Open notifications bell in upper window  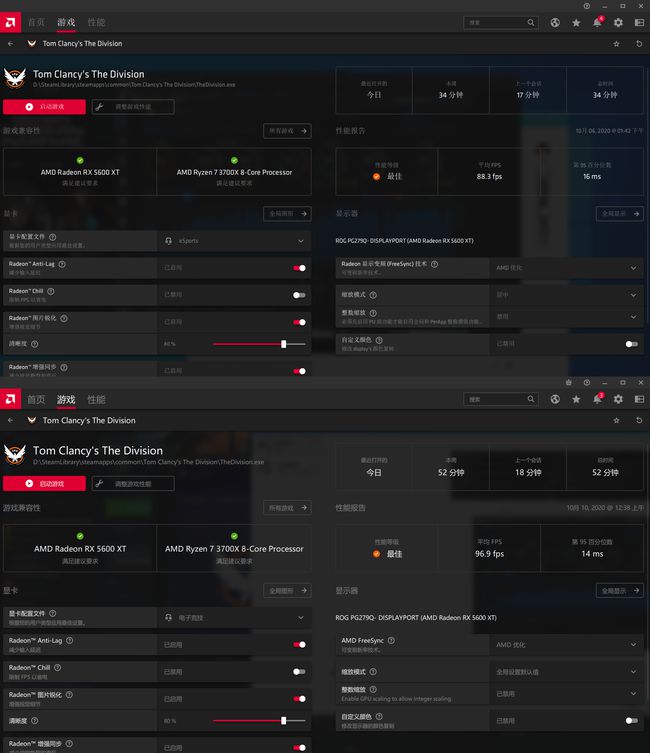pos(597,22)
